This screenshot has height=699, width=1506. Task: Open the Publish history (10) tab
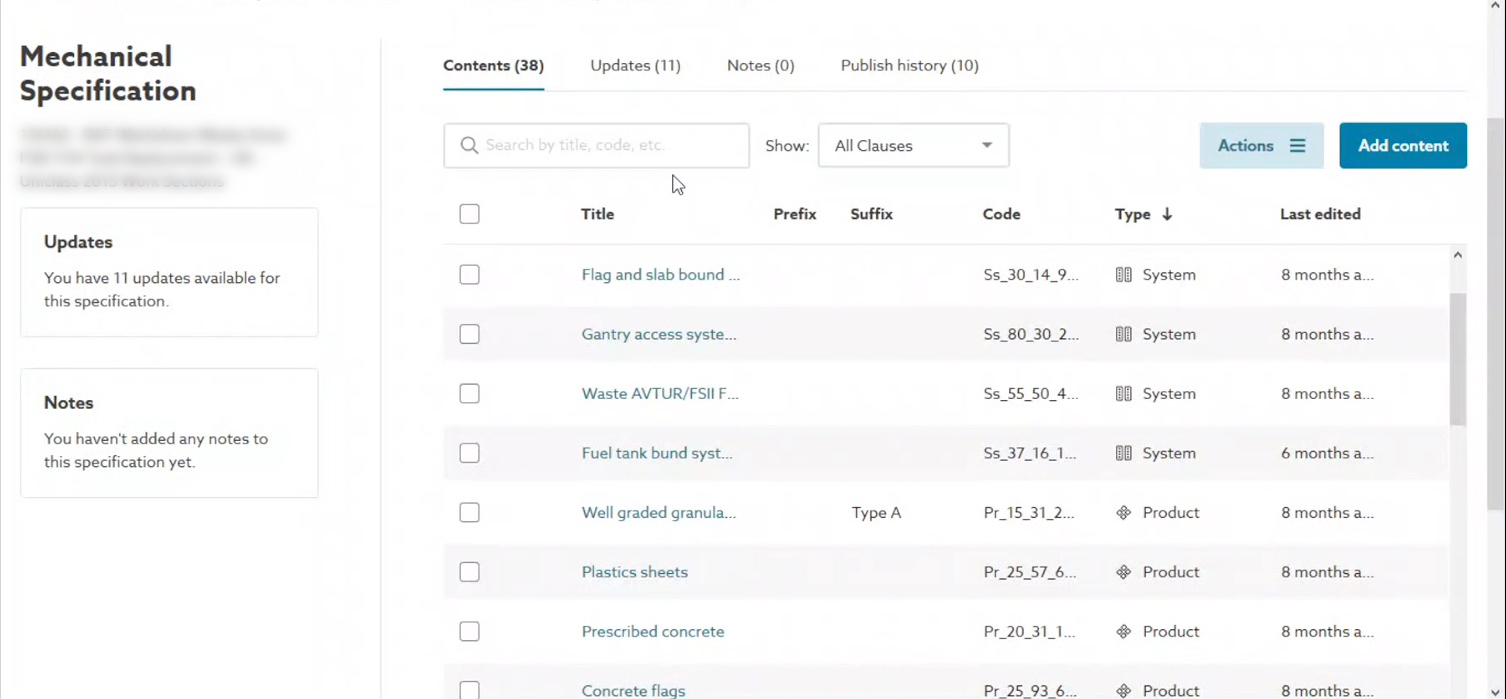[x=909, y=65]
